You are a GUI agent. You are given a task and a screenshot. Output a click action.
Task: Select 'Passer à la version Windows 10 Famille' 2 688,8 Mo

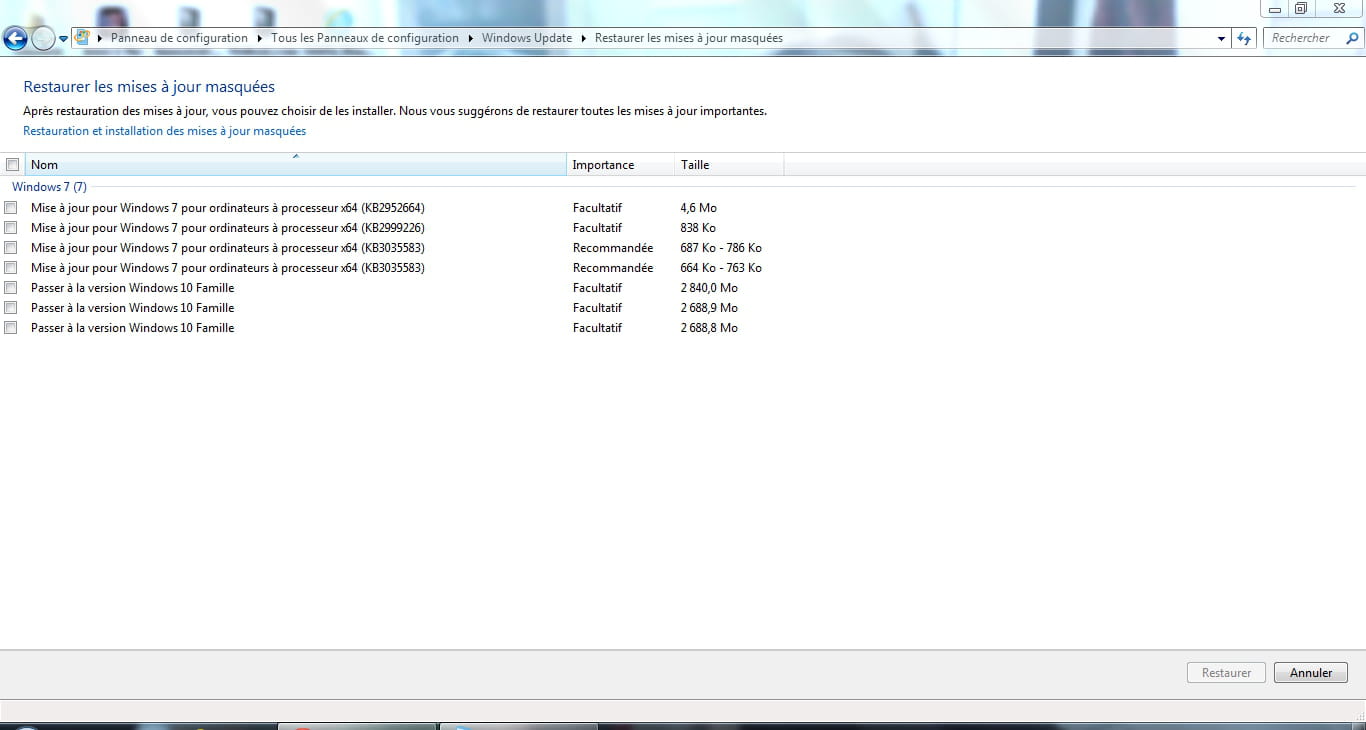(x=133, y=328)
